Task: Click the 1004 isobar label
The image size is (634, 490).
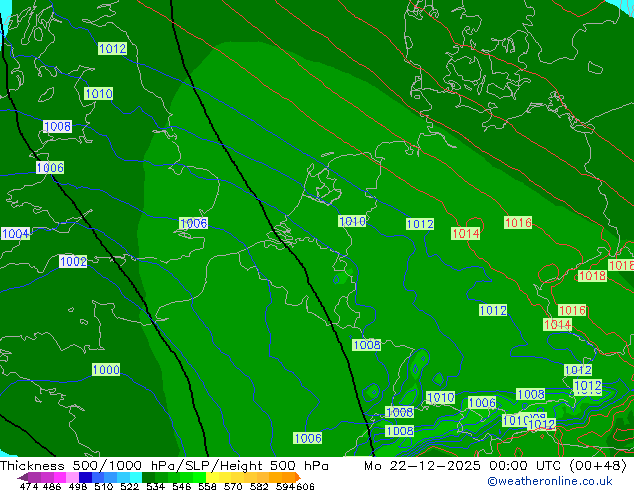Action: tap(15, 234)
